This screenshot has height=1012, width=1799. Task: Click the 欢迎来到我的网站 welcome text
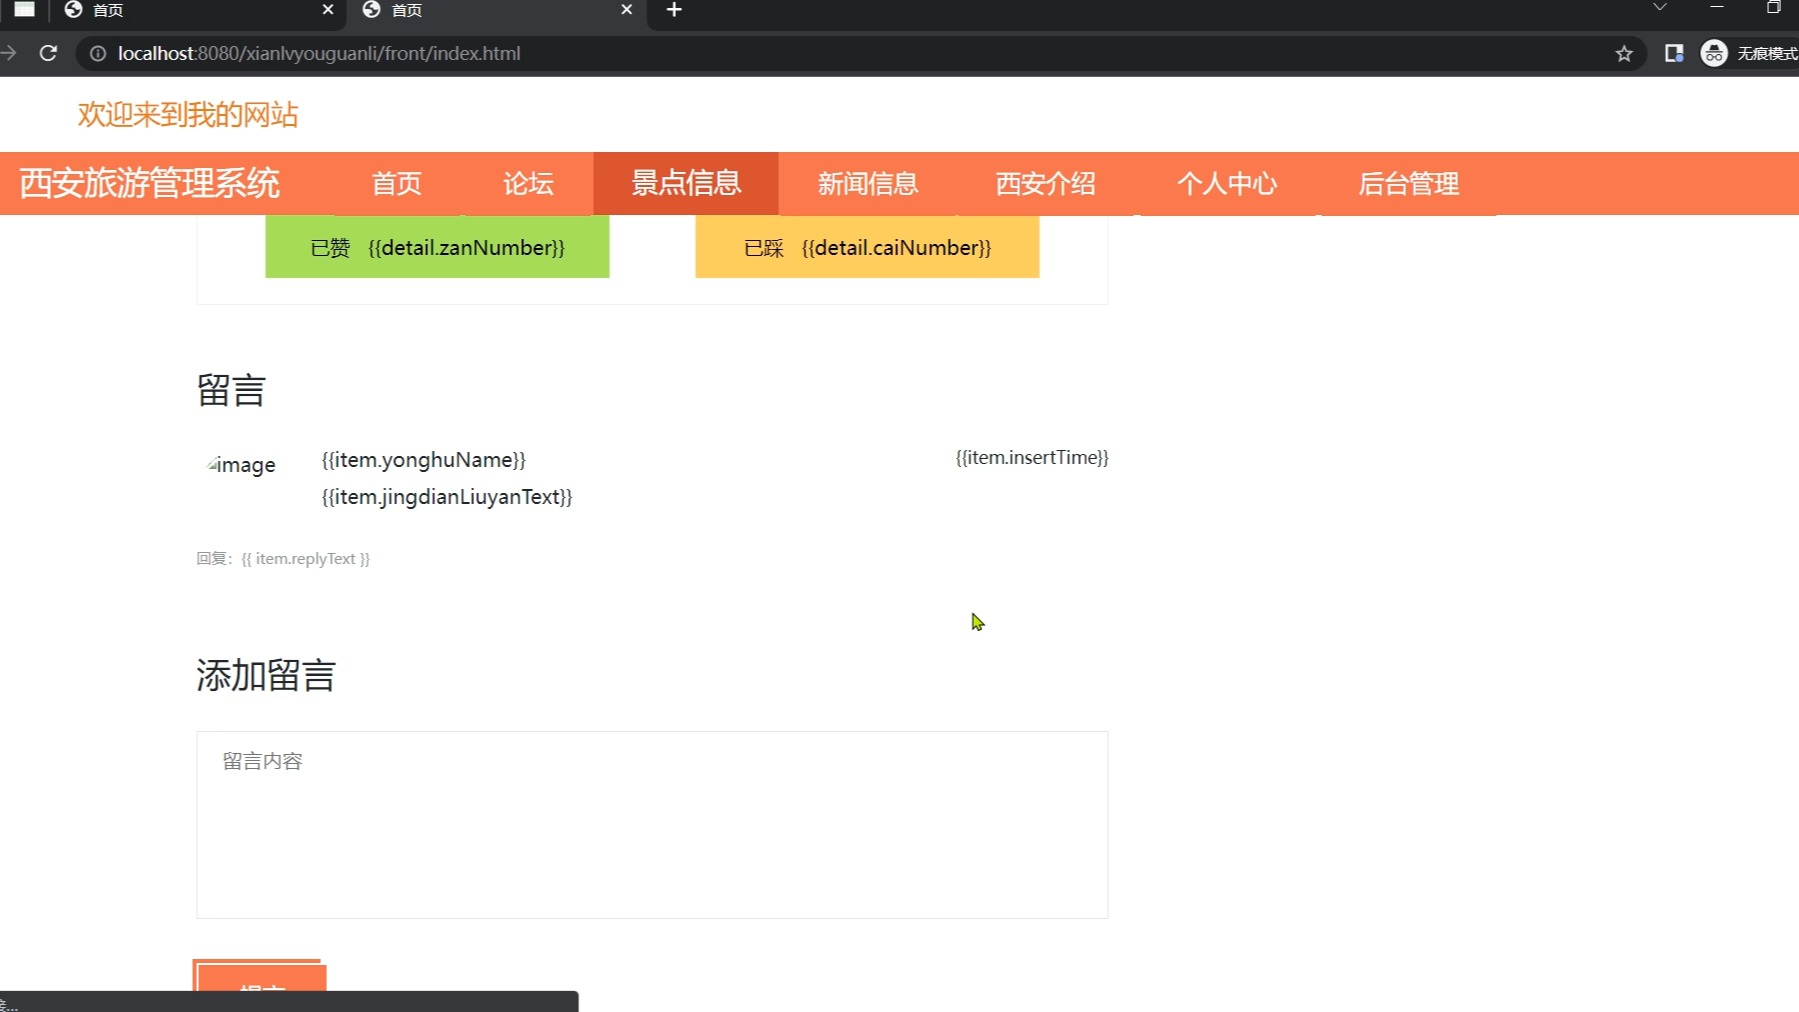(x=188, y=115)
